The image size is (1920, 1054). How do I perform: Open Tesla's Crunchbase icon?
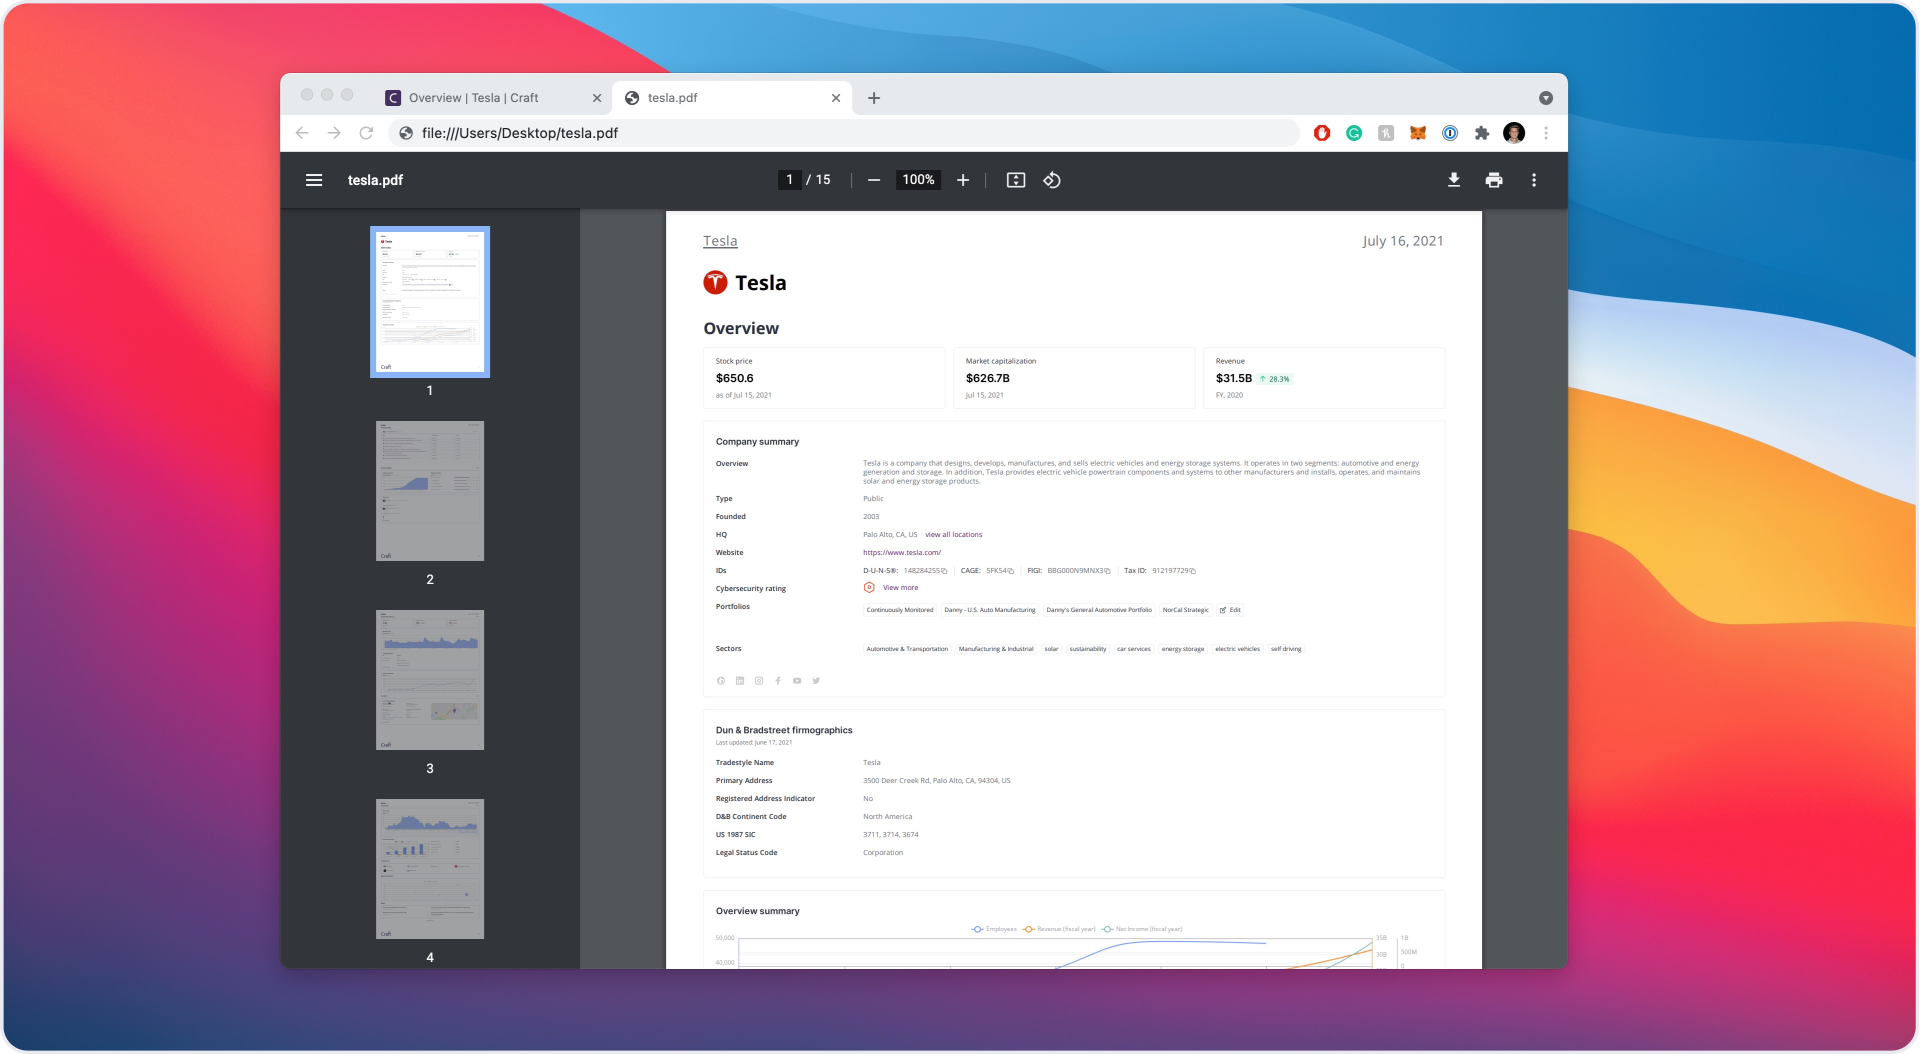(721, 681)
